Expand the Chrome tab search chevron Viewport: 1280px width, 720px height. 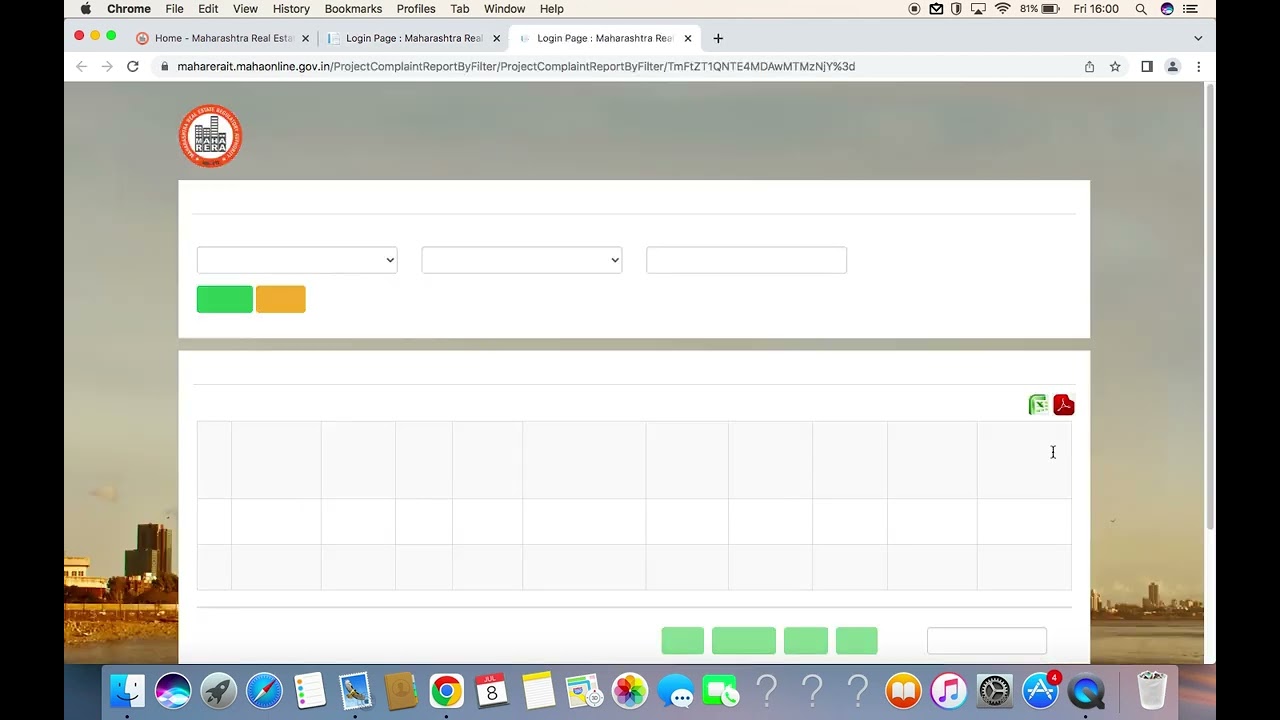(x=1198, y=38)
